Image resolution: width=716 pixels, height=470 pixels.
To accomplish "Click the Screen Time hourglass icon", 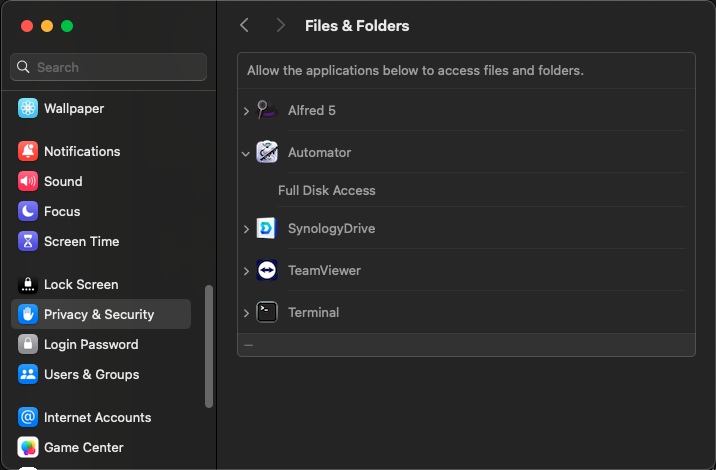I will [x=28, y=241].
